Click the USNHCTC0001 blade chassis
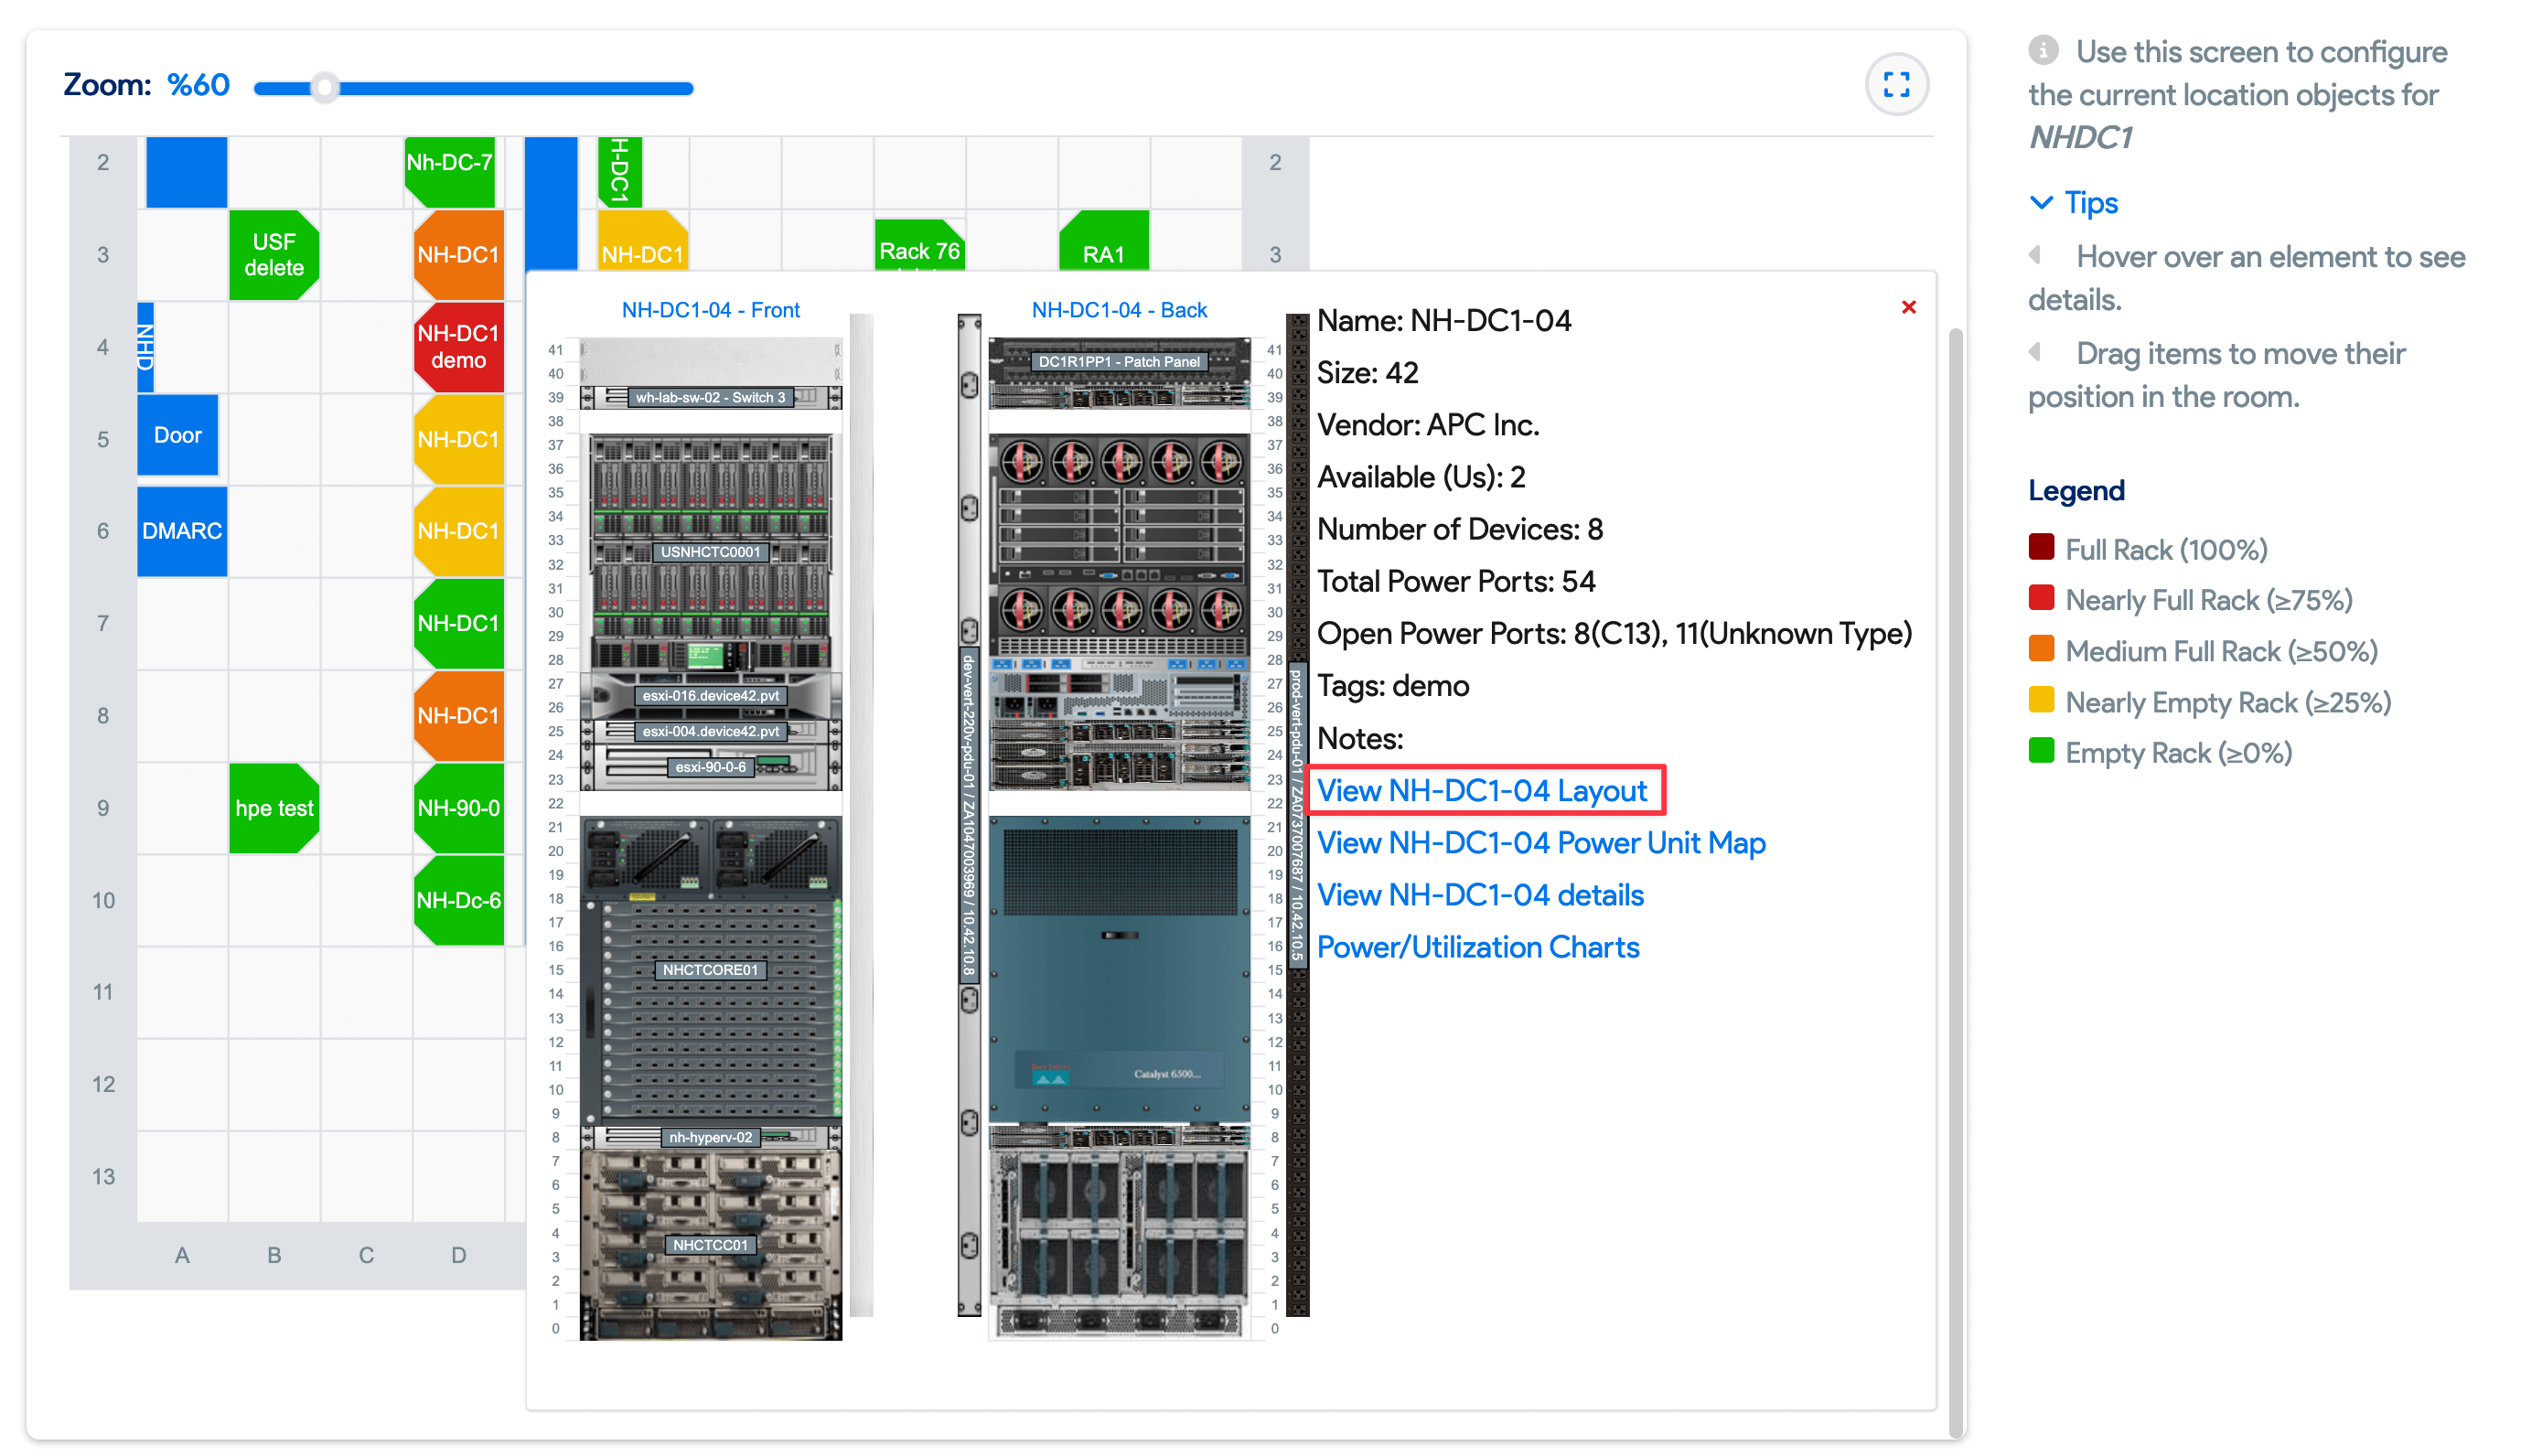The height and width of the screenshot is (1456, 2521). pos(710,551)
